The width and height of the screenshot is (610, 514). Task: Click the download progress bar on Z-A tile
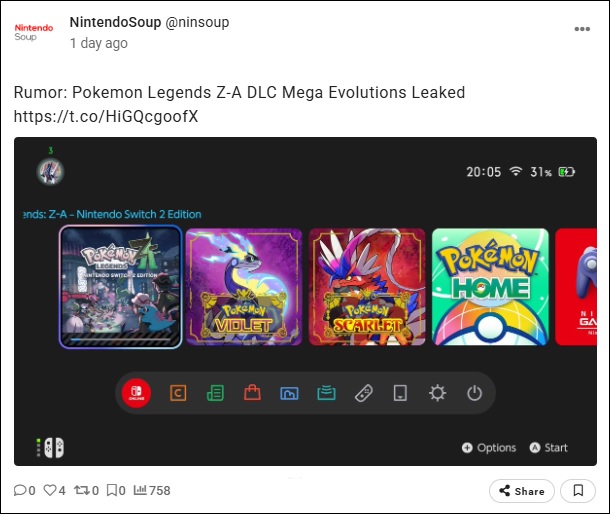tap(120, 339)
